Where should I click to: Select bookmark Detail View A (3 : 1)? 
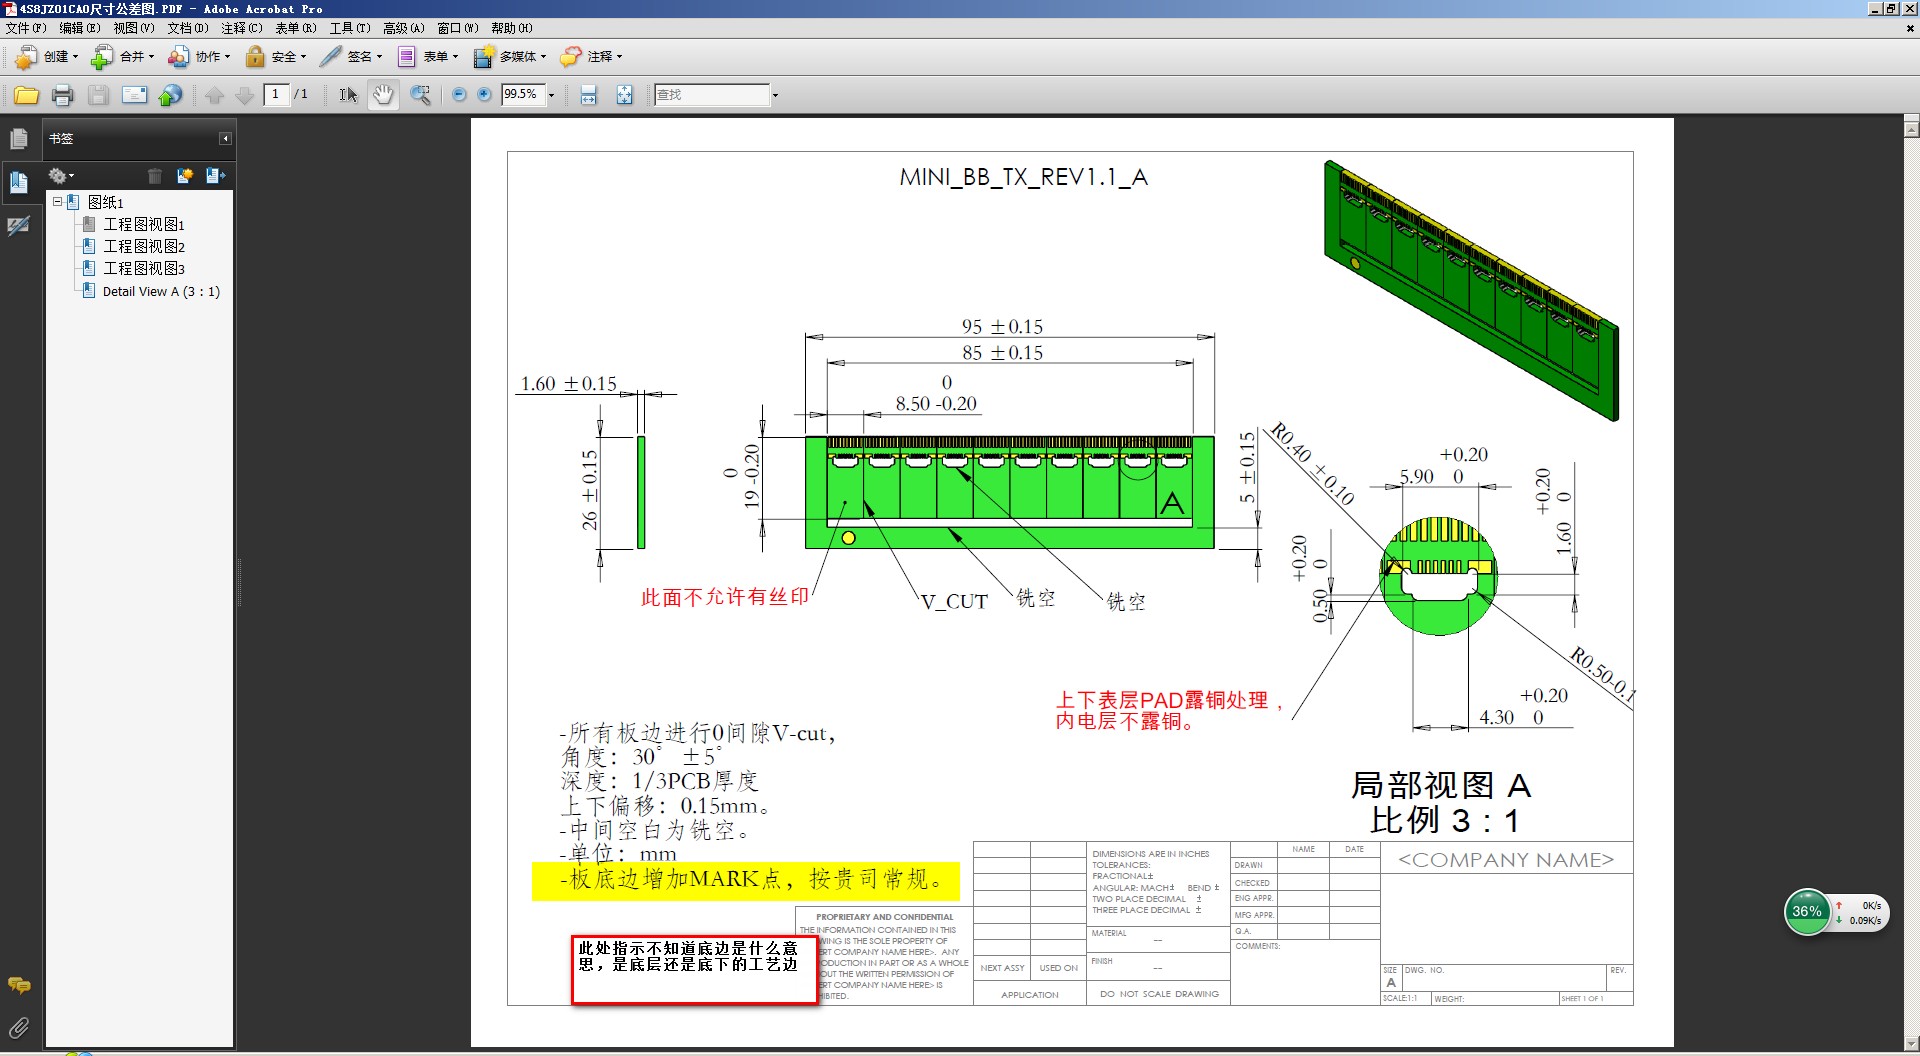[x=161, y=291]
